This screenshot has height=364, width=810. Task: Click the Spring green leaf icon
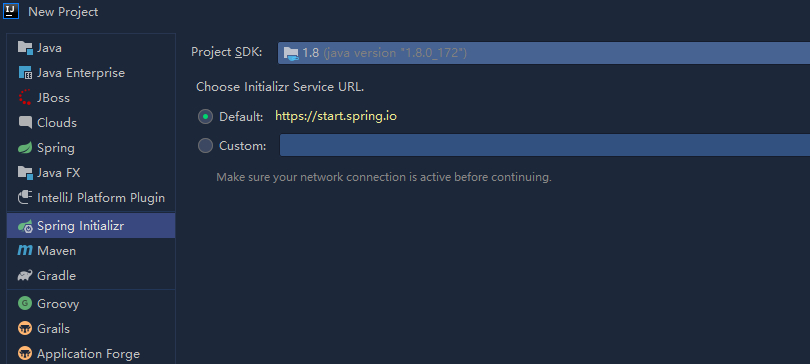click(25, 148)
